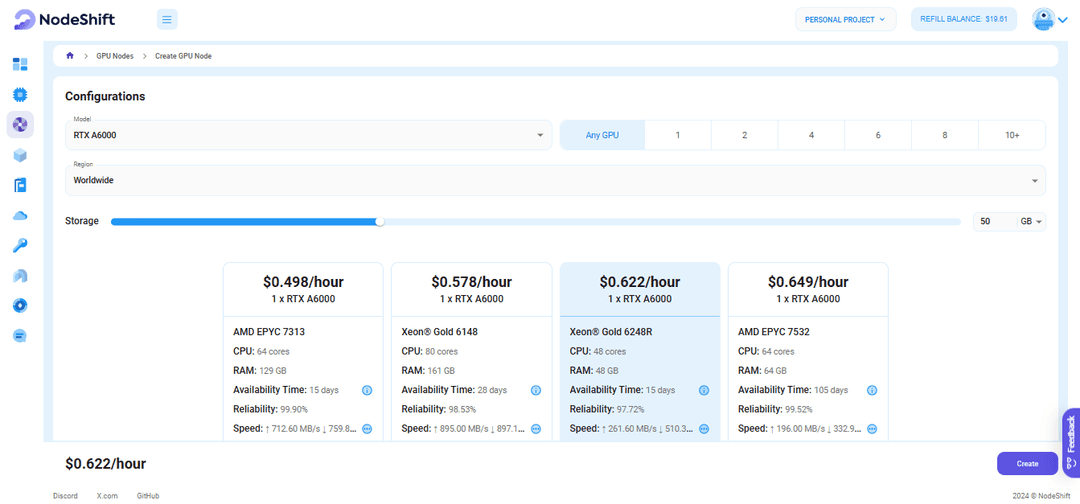Open the Region dropdown showing Worldwide

point(555,180)
